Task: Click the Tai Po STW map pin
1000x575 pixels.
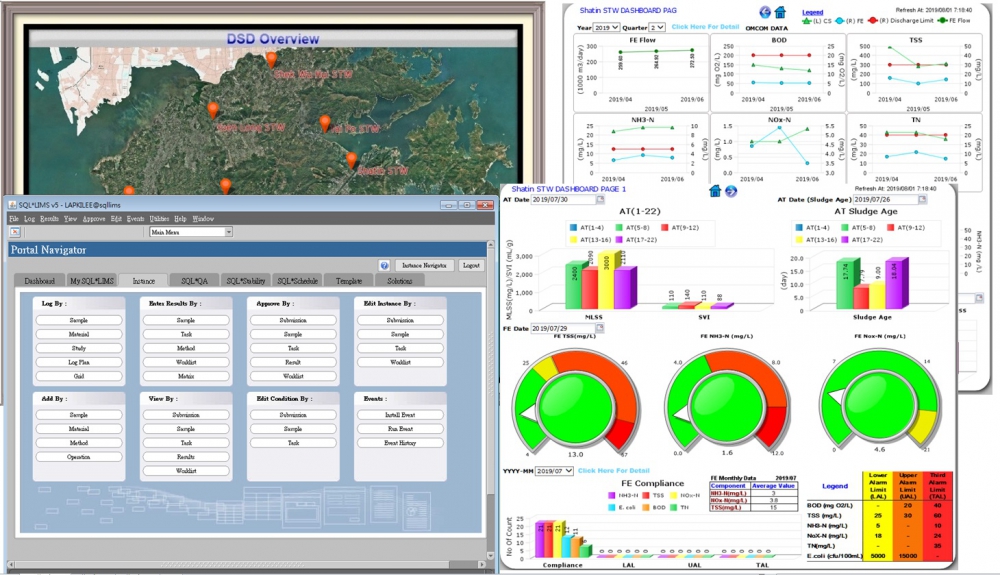Action: point(325,122)
